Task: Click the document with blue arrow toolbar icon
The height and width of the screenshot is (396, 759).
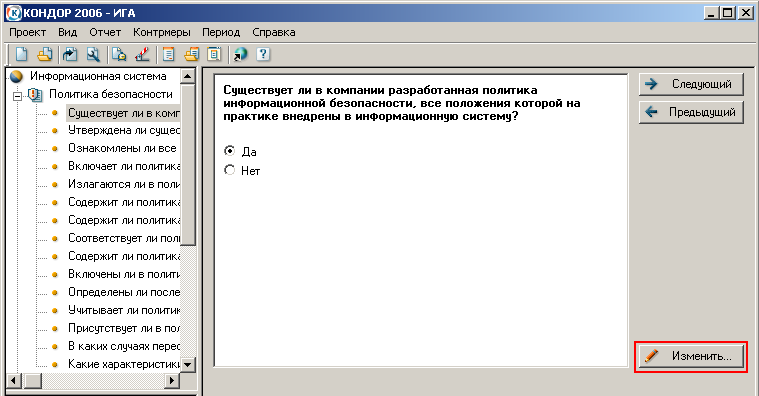Action: tap(70, 54)
